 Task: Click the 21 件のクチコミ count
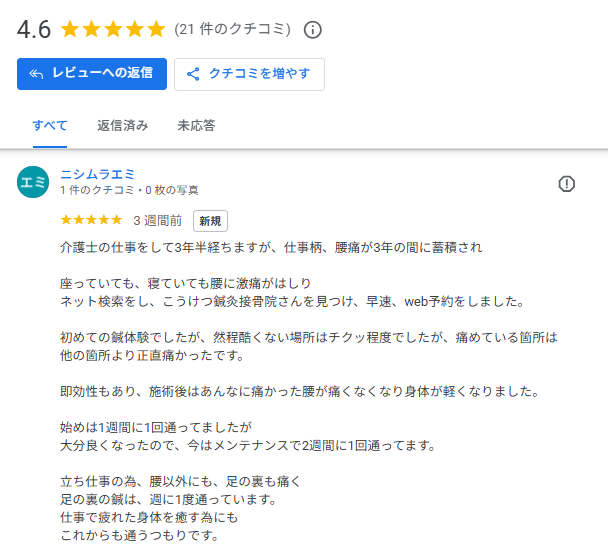(233, 29)
